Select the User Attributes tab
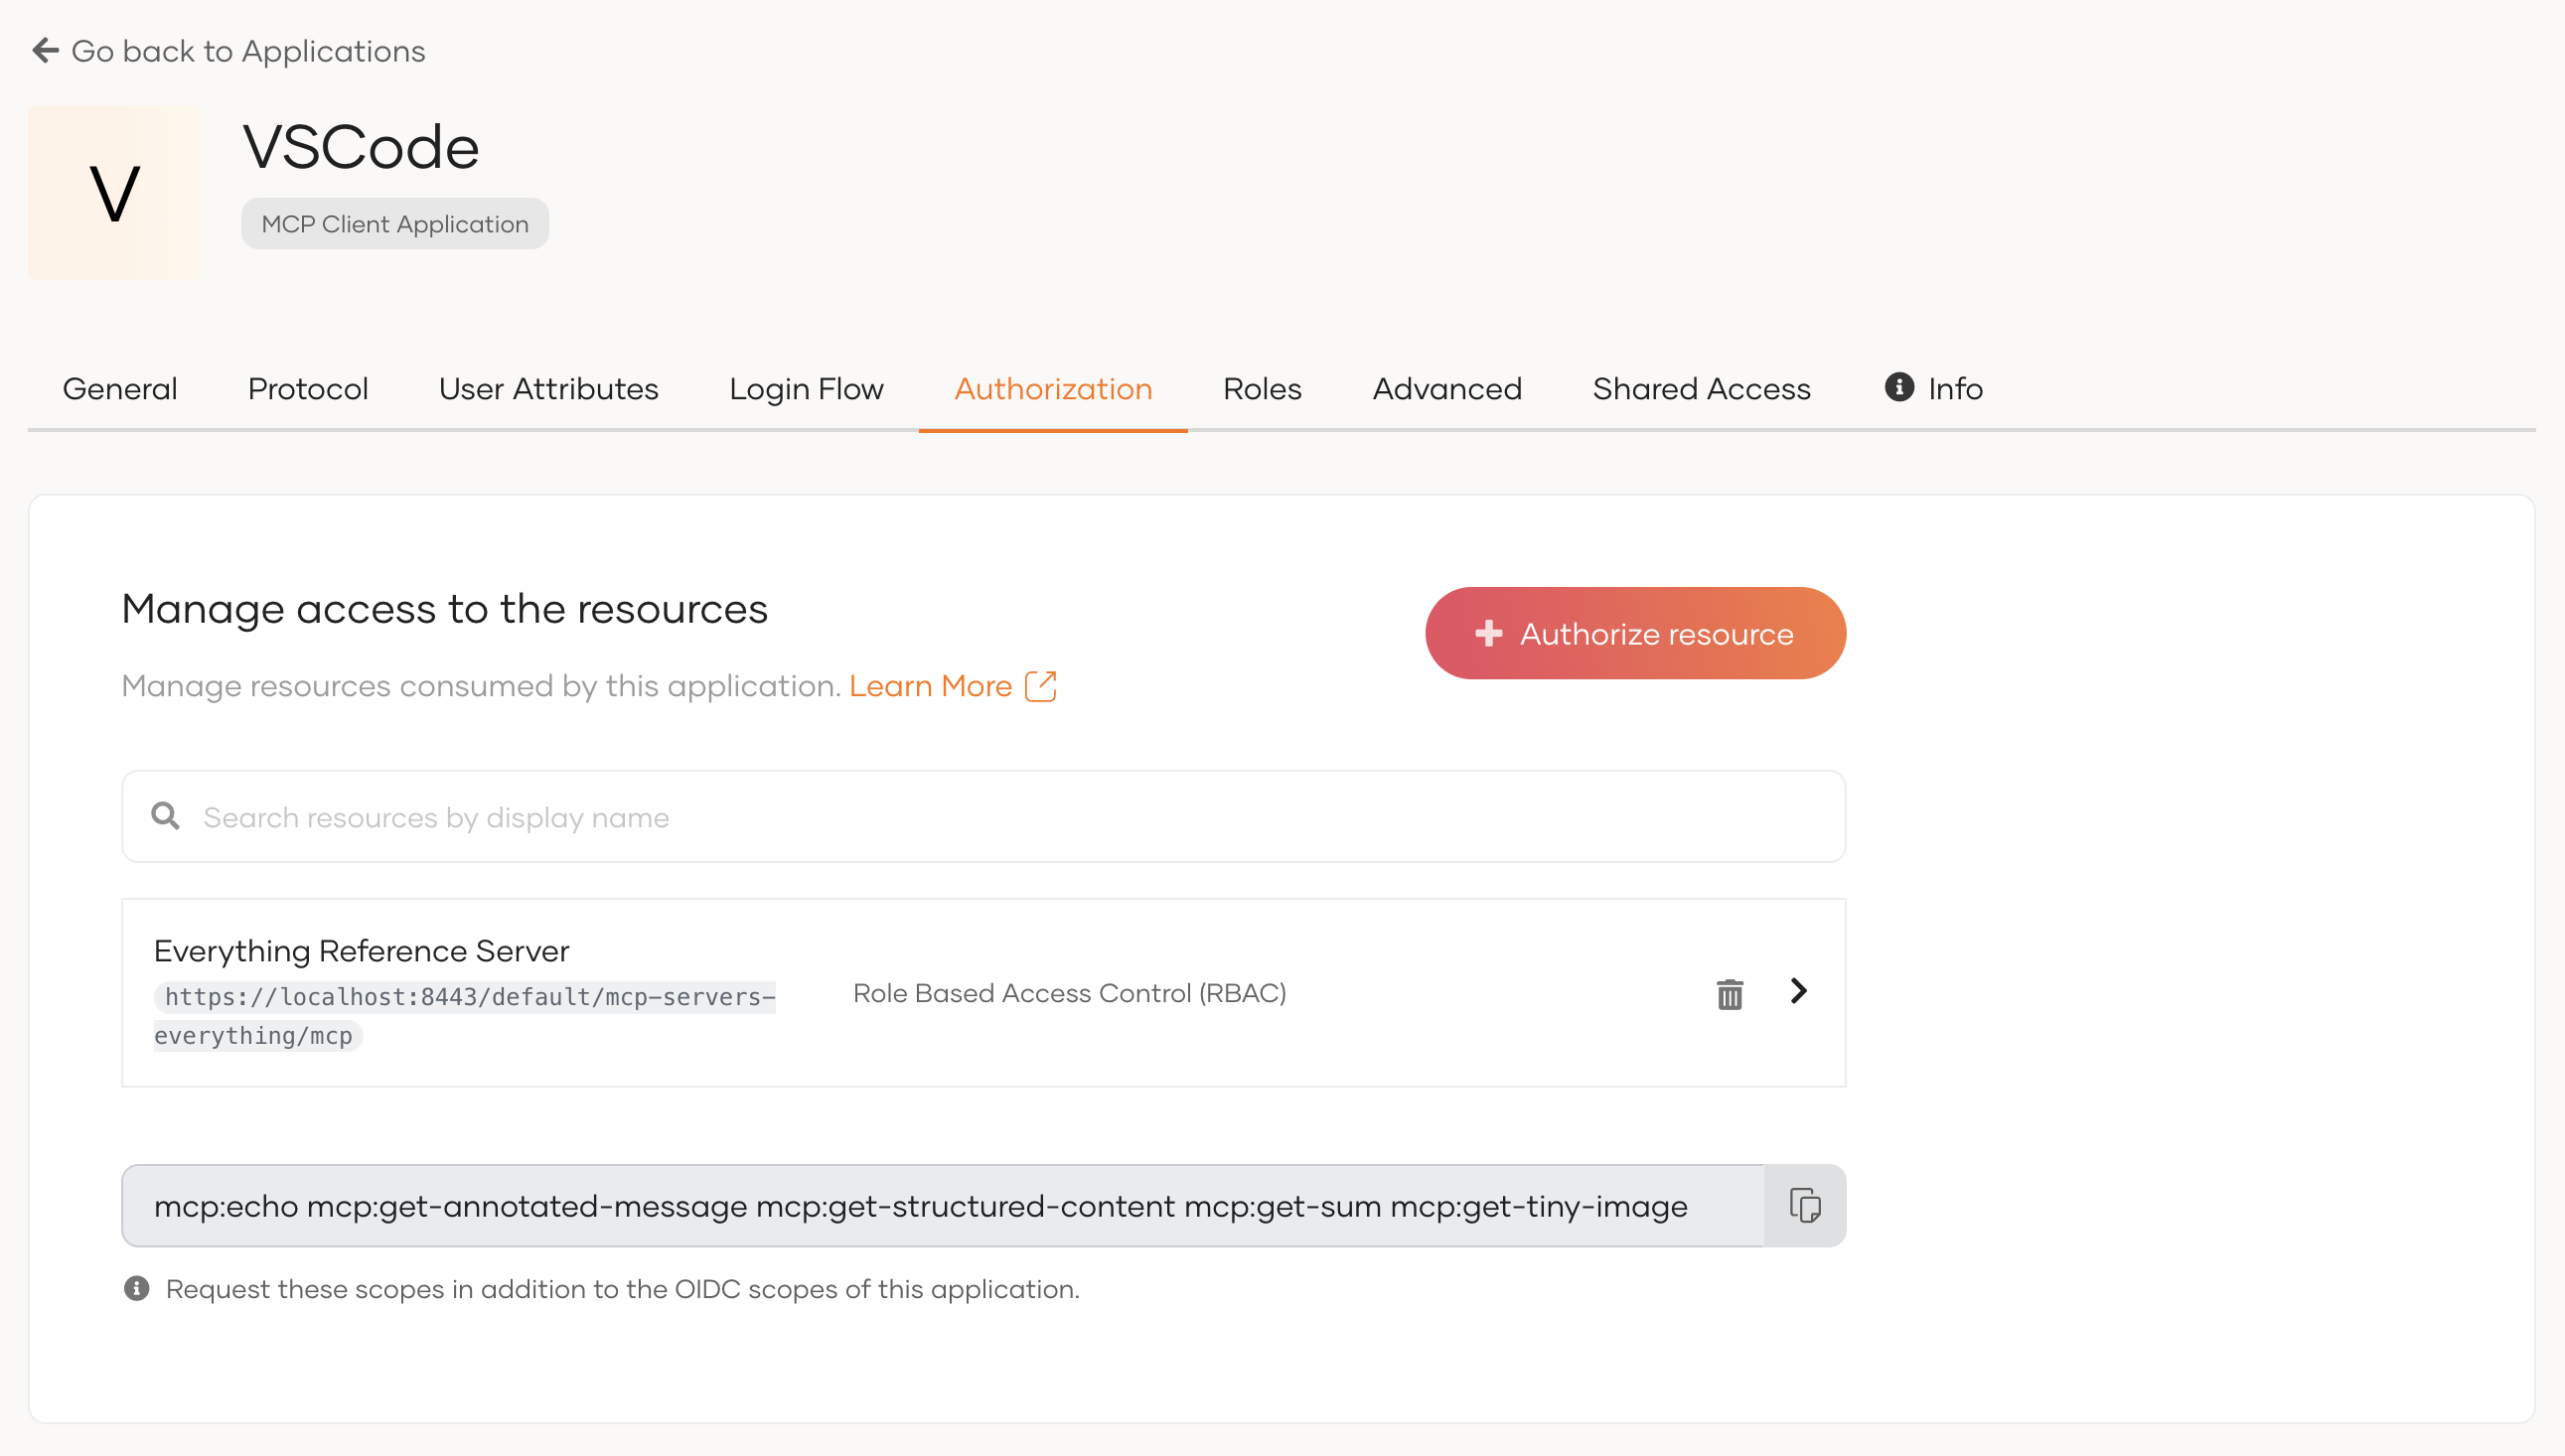Image resolution: width=2565 pixels, height=1456 pixels. (x=549, y=388)
